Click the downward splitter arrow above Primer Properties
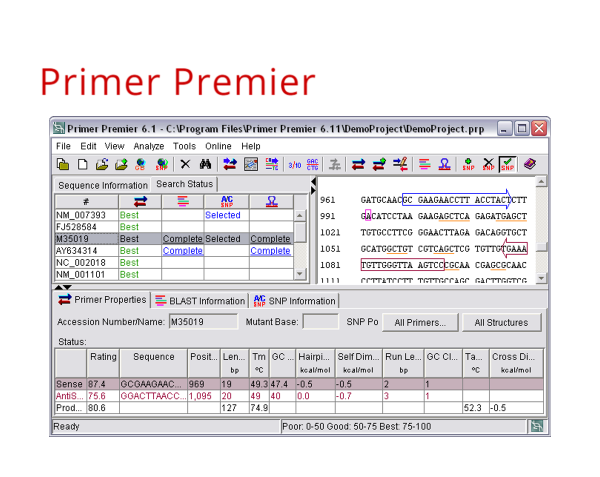The image size is (600, 477). point(67,287)
